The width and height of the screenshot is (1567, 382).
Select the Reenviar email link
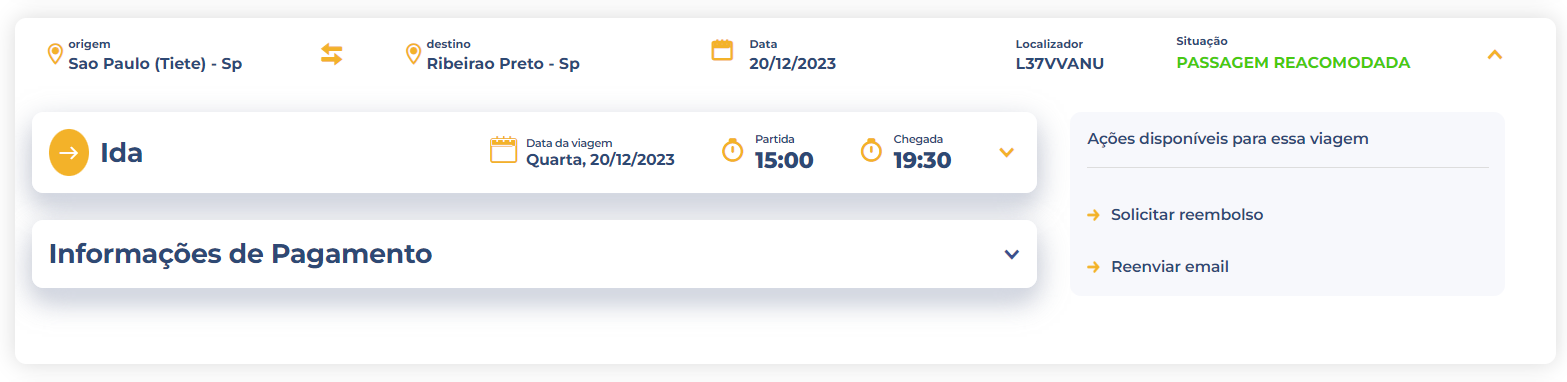point(1170,267)
